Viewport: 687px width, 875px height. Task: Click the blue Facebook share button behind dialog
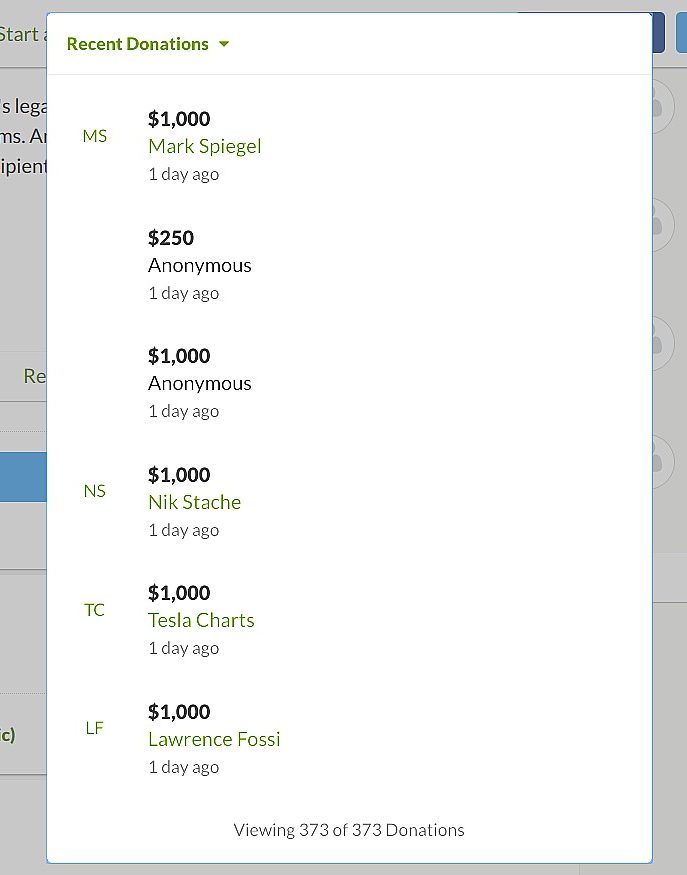[x=659, y=32]
